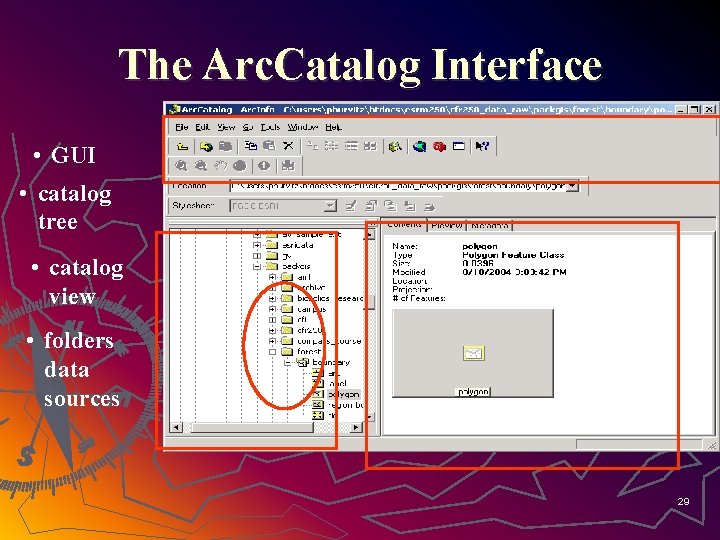The image size is (720, 540).
Task: Switch to the Contents tab
Action: point(404,225)
